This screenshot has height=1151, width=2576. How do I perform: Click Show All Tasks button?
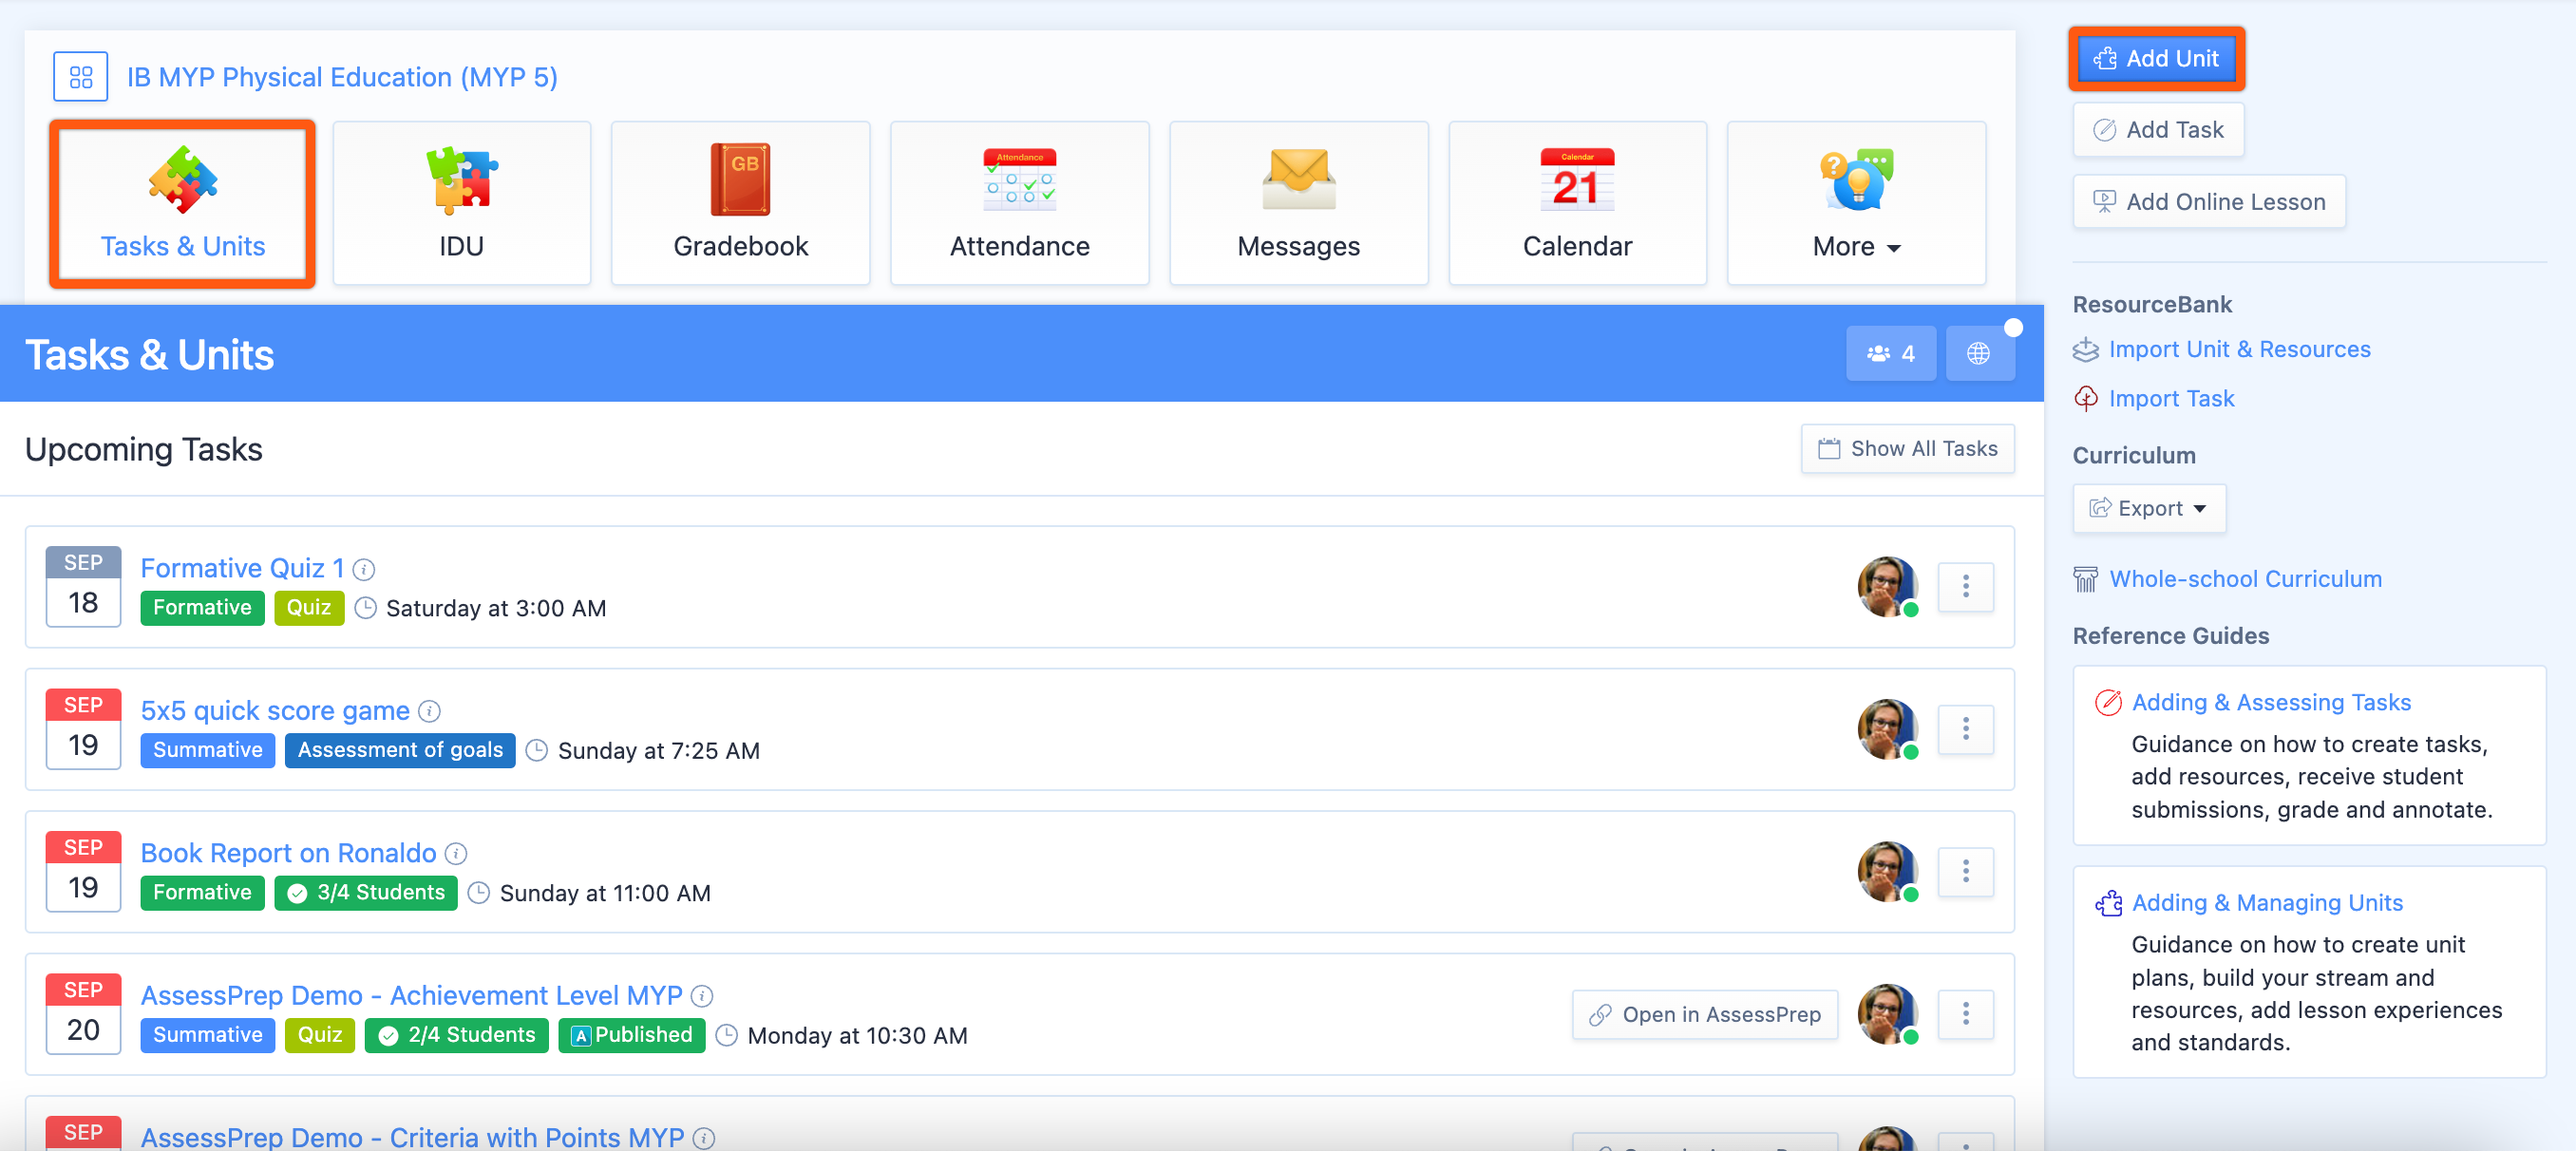pyautogui.click(x=1907, y=449)
